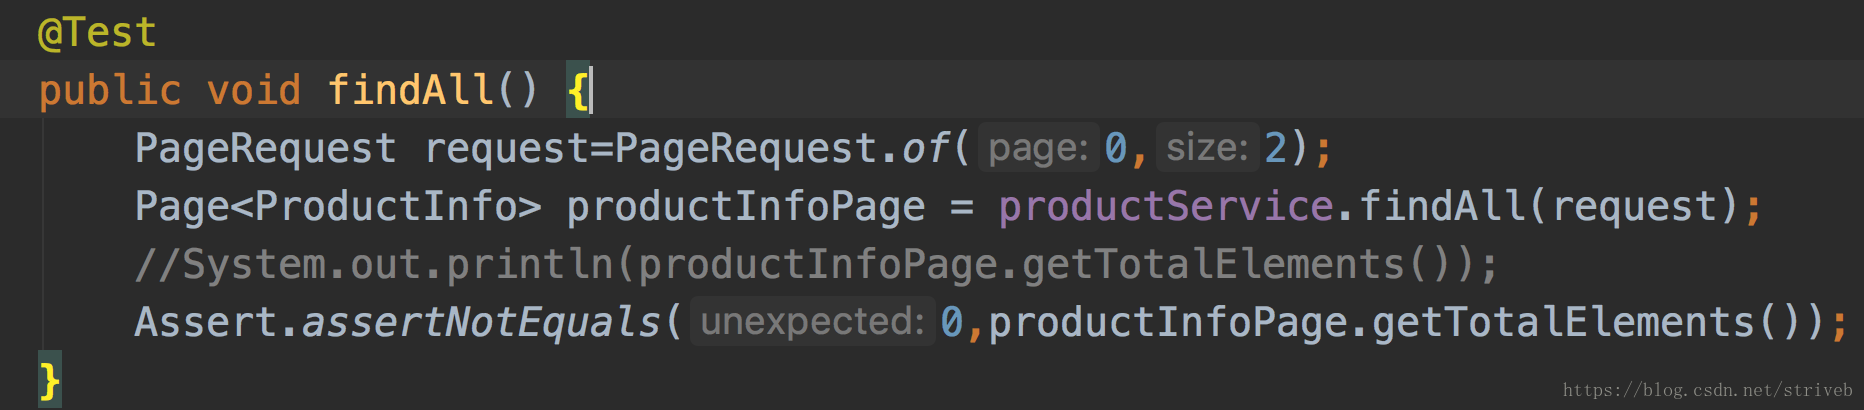
Task: Click getTotalElements in the assert line
Action: click(x=1563, y=322)
